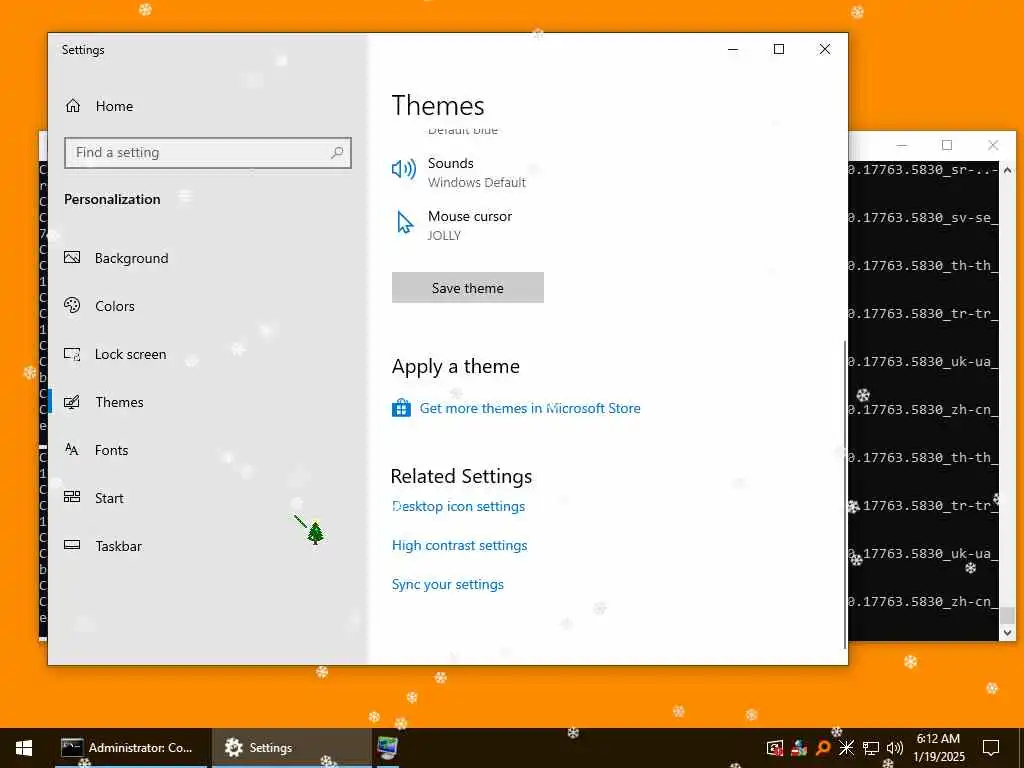Click the Start tiles icon in sidebar
1024x768 pixels.
click(x=72, y=497)
